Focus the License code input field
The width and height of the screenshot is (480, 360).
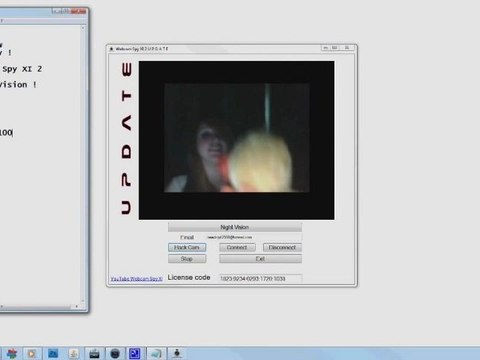[x=260, y=278]
